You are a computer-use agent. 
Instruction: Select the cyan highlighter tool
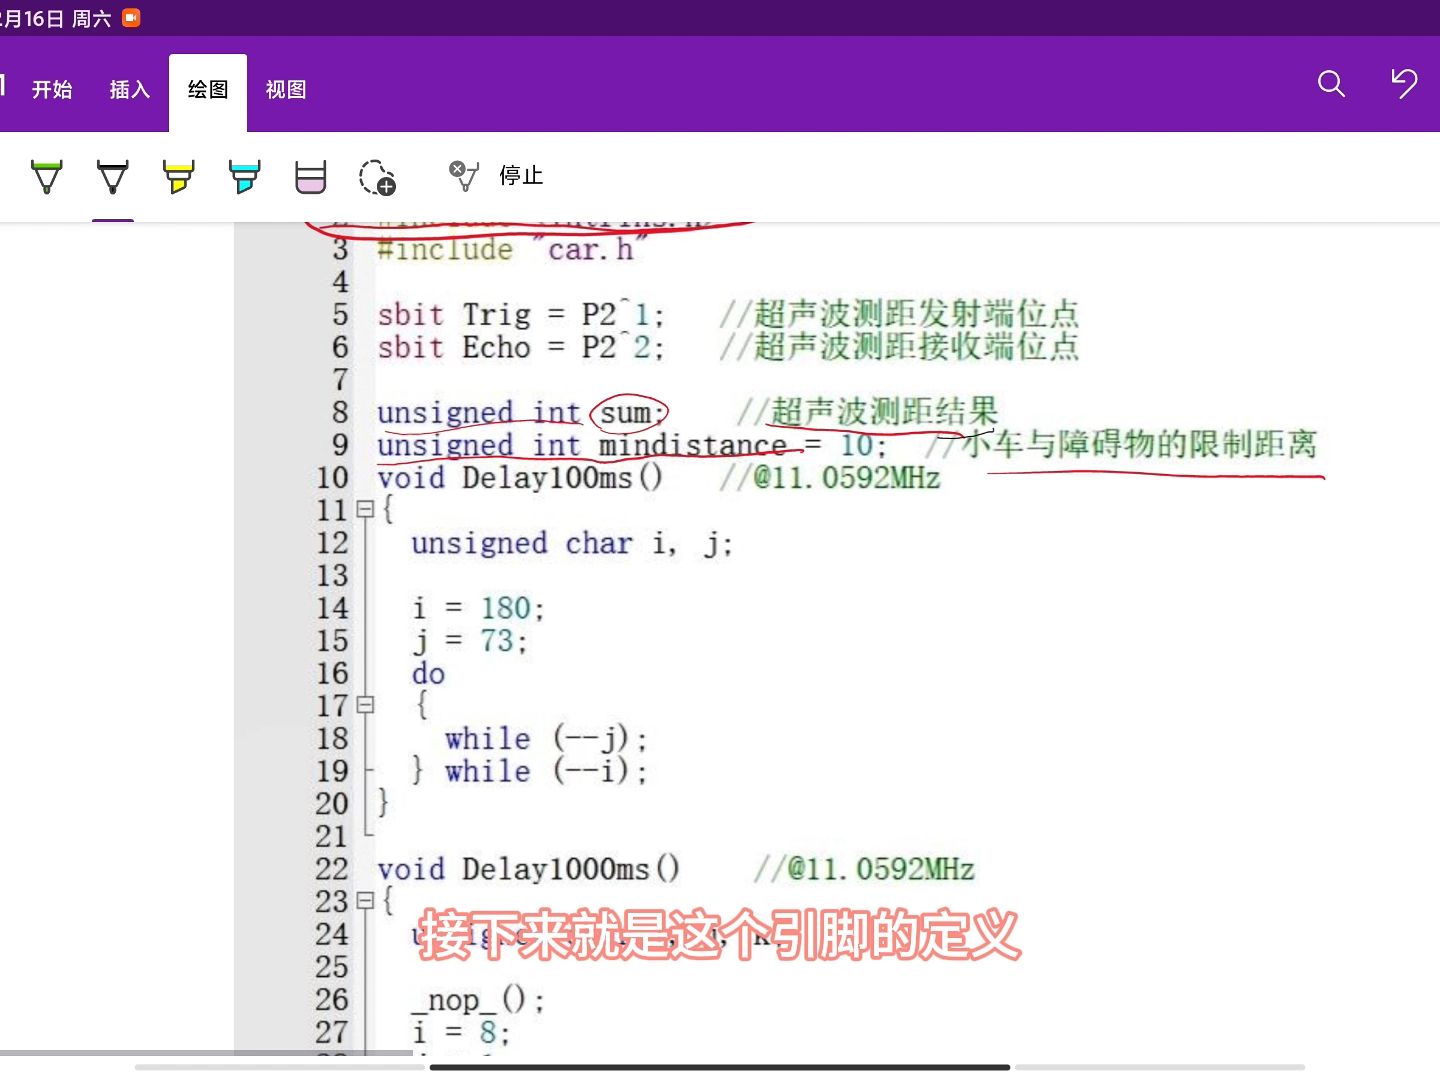(245, 177)
